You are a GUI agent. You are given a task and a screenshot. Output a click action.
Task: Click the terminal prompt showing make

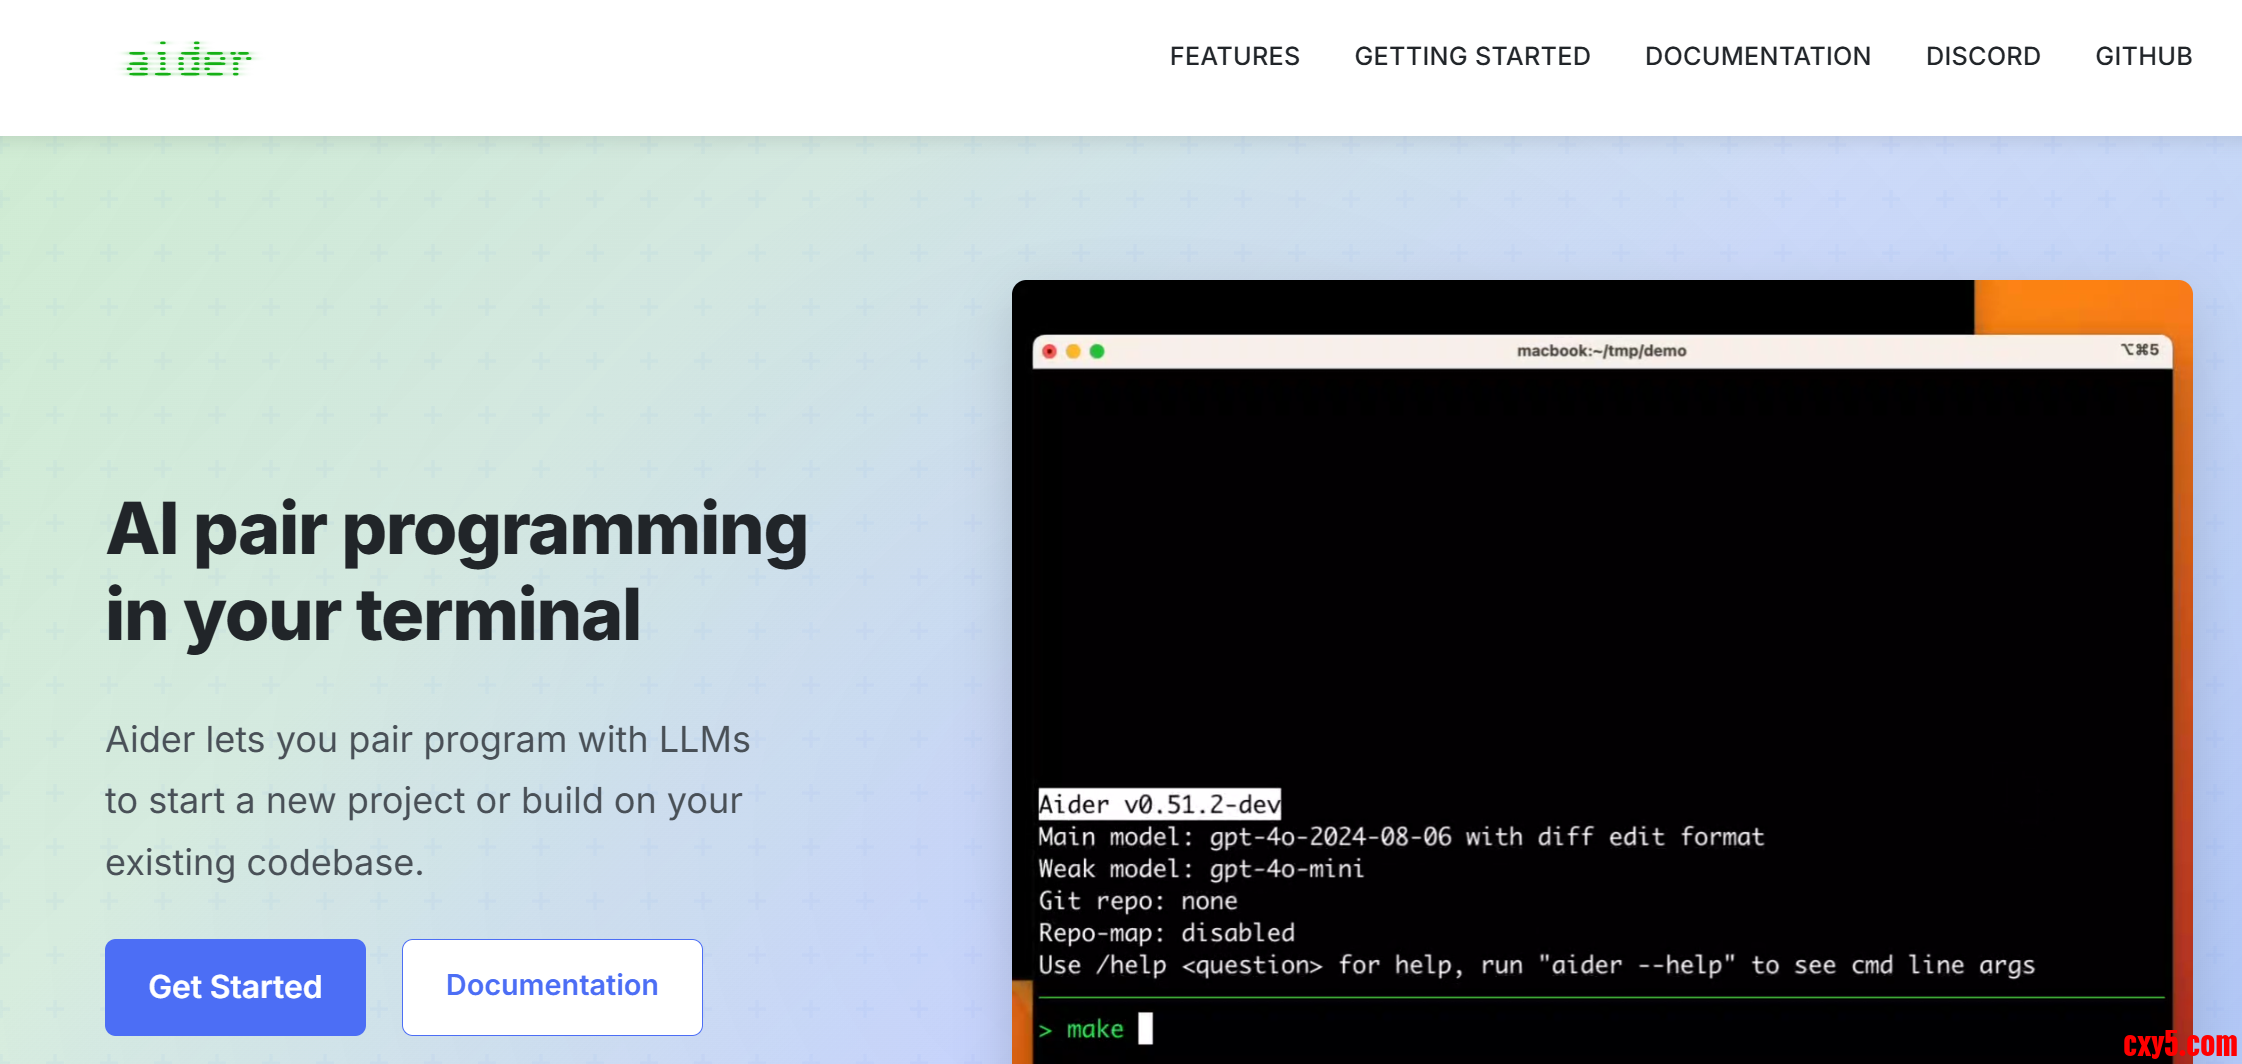tap(1095, 1029)
